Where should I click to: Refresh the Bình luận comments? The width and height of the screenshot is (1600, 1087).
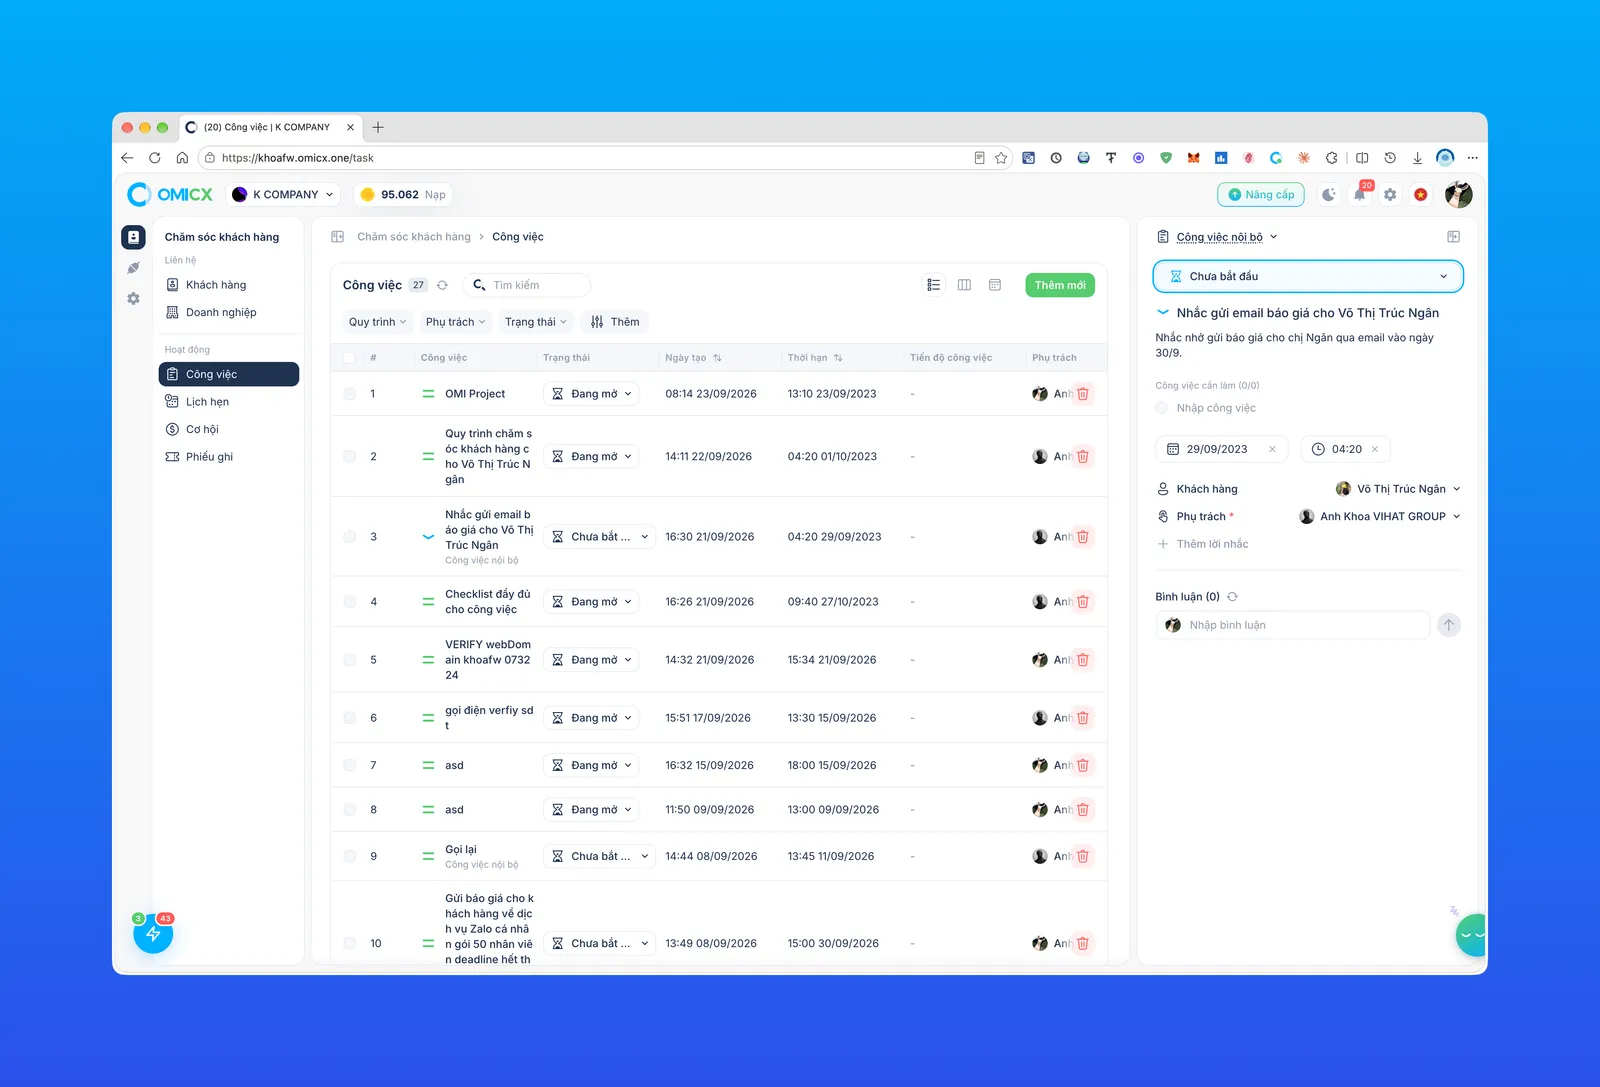(1232, 597)
